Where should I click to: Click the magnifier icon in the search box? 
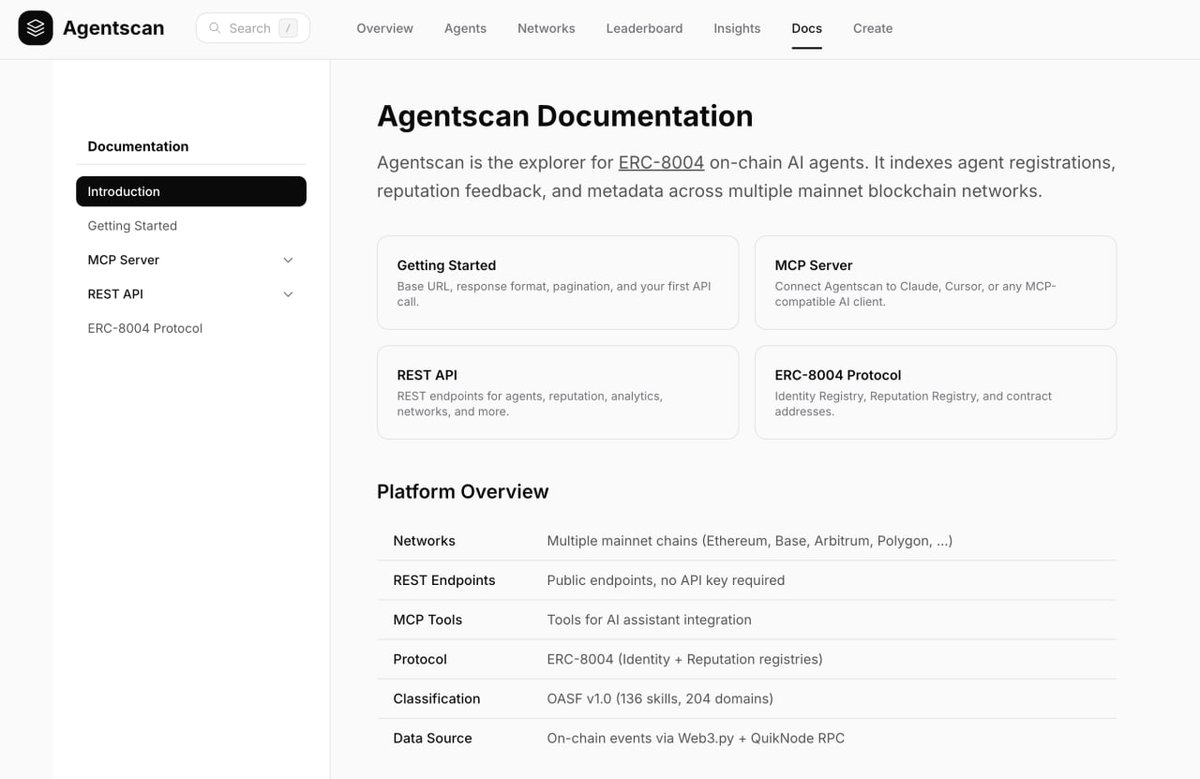(215, 28)
